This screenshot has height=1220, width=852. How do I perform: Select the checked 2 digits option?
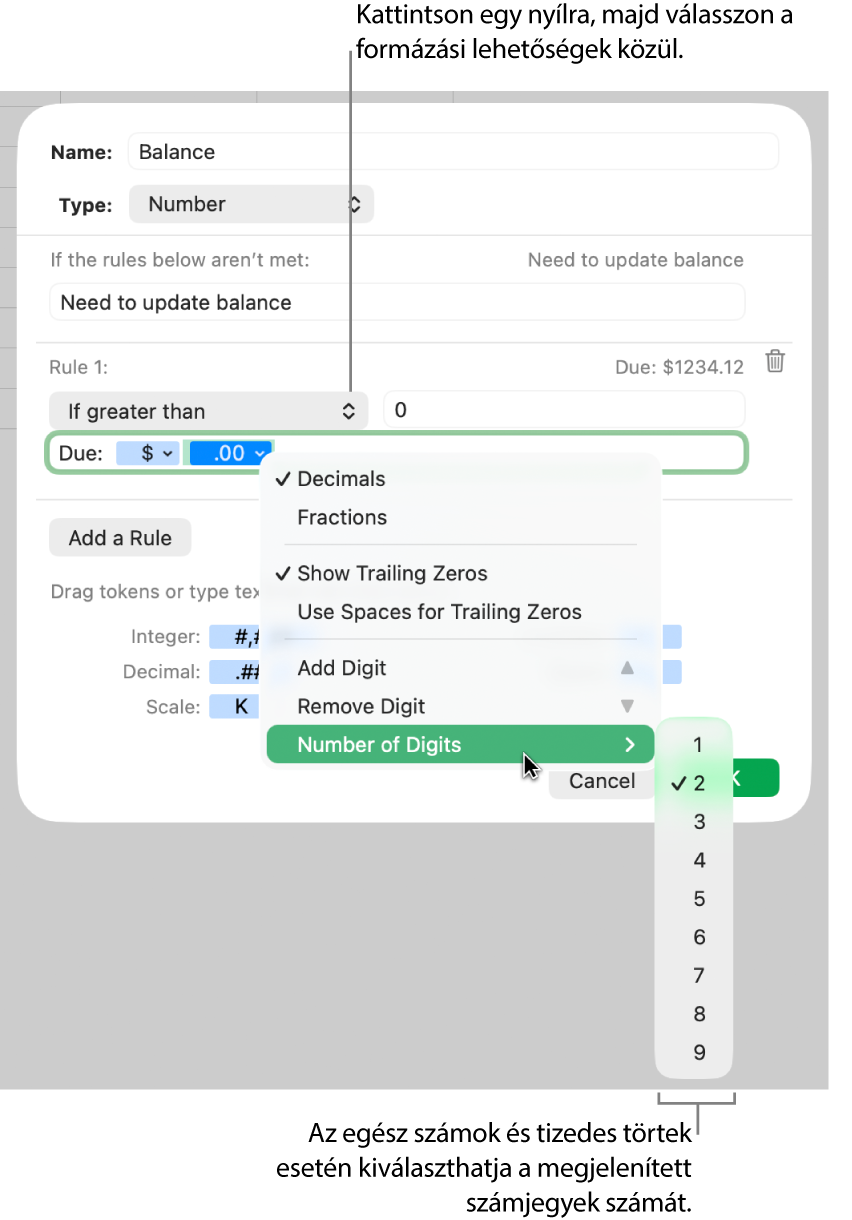(x=698, y=783)
